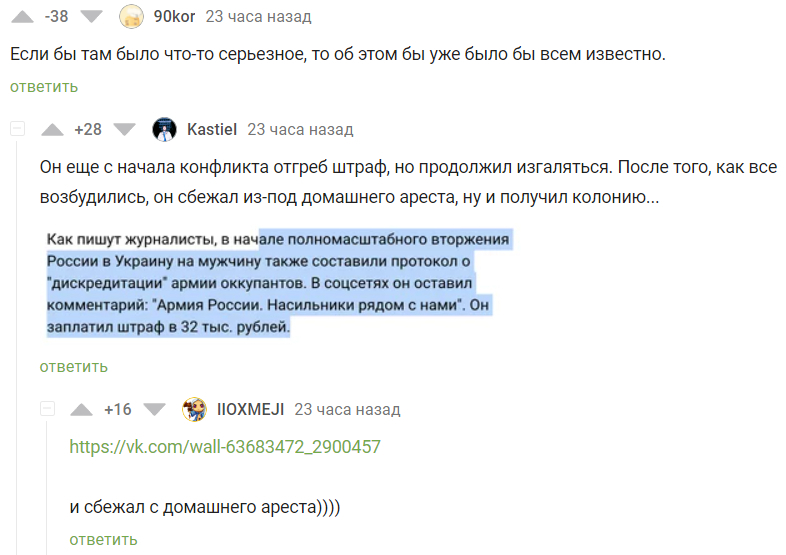The height and width of the screenshot is (555, 786).
Task: Open IIOXMEJI username link
Action: 250,409
